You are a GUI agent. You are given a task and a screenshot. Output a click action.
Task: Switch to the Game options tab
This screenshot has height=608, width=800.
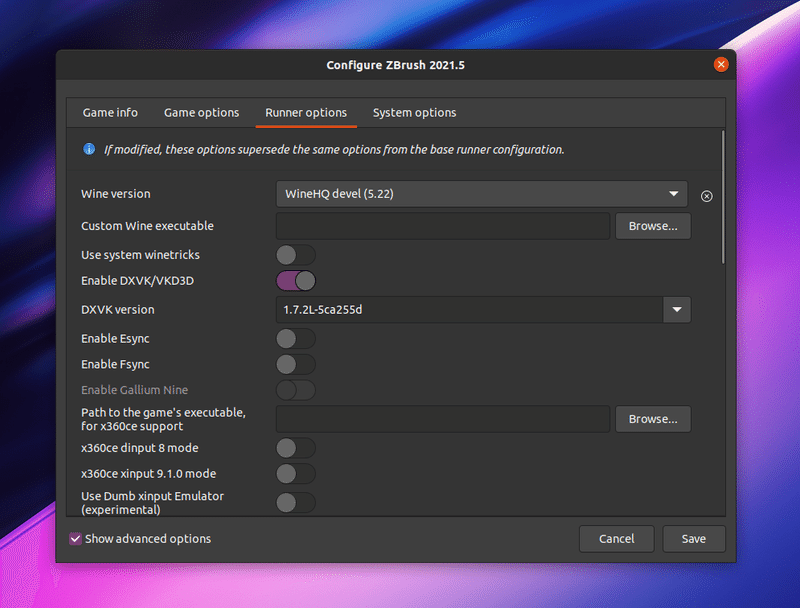[x=202, y=113]
